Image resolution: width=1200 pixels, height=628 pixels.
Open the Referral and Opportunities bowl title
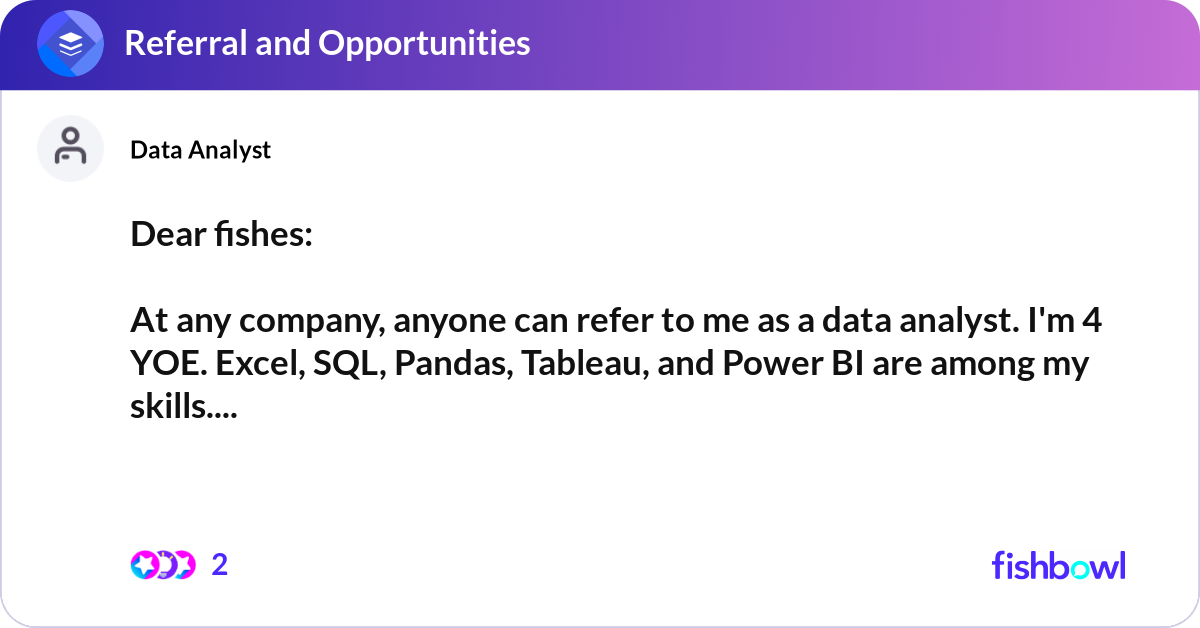(327, 43)
